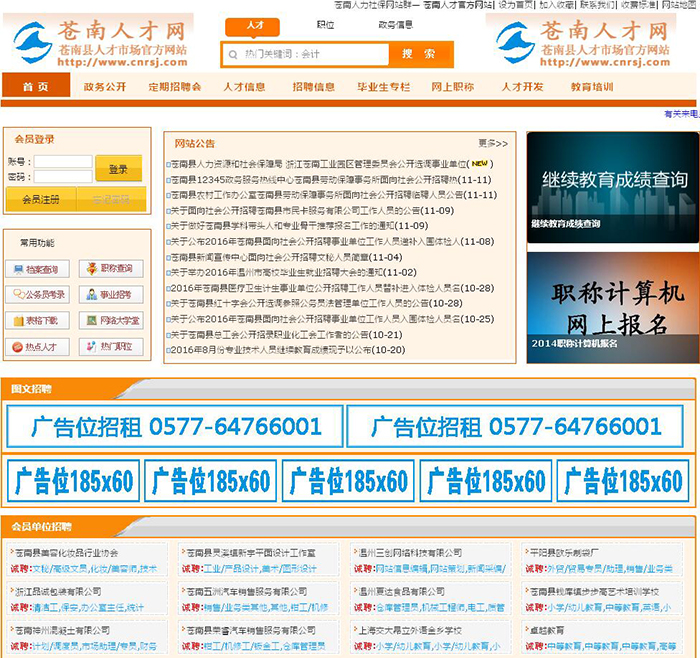
Task: Open 上海交大昂立外语金乡学校 listing
Action: pos(410,630)
